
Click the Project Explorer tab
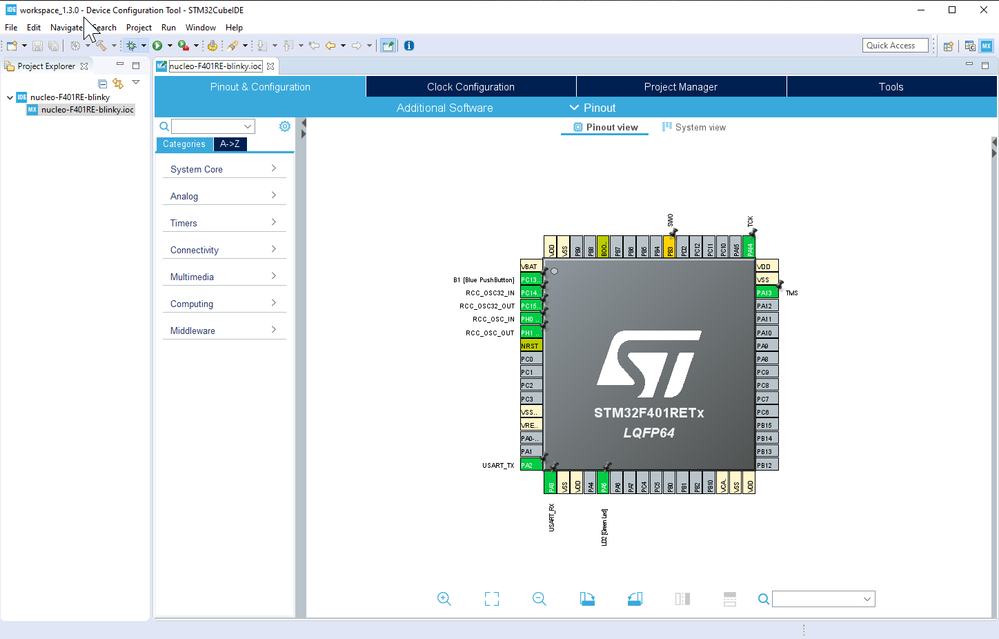(x=47, y=66)
